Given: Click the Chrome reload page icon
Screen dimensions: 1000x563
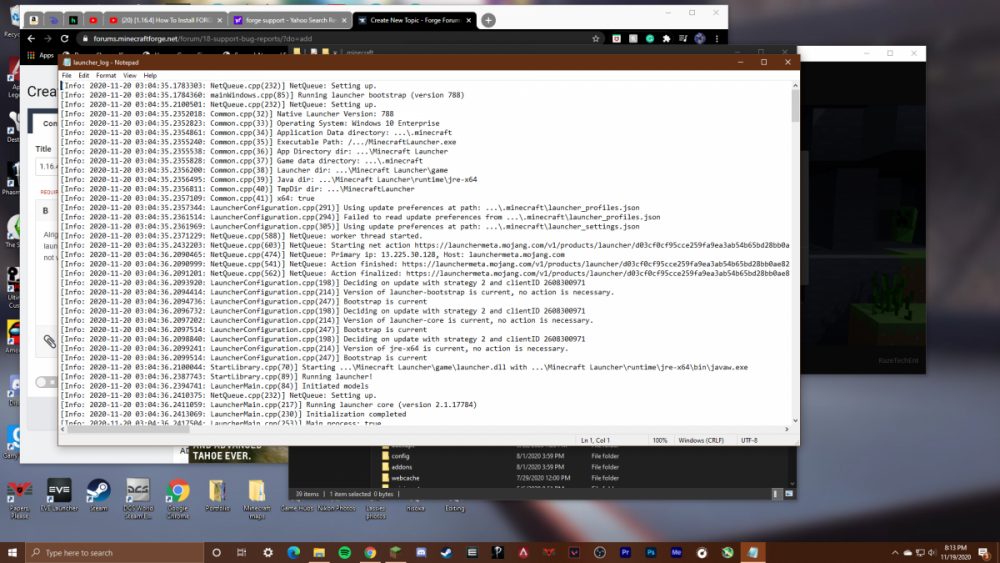Looking at the screenshot, I should [x=64, y=38].
